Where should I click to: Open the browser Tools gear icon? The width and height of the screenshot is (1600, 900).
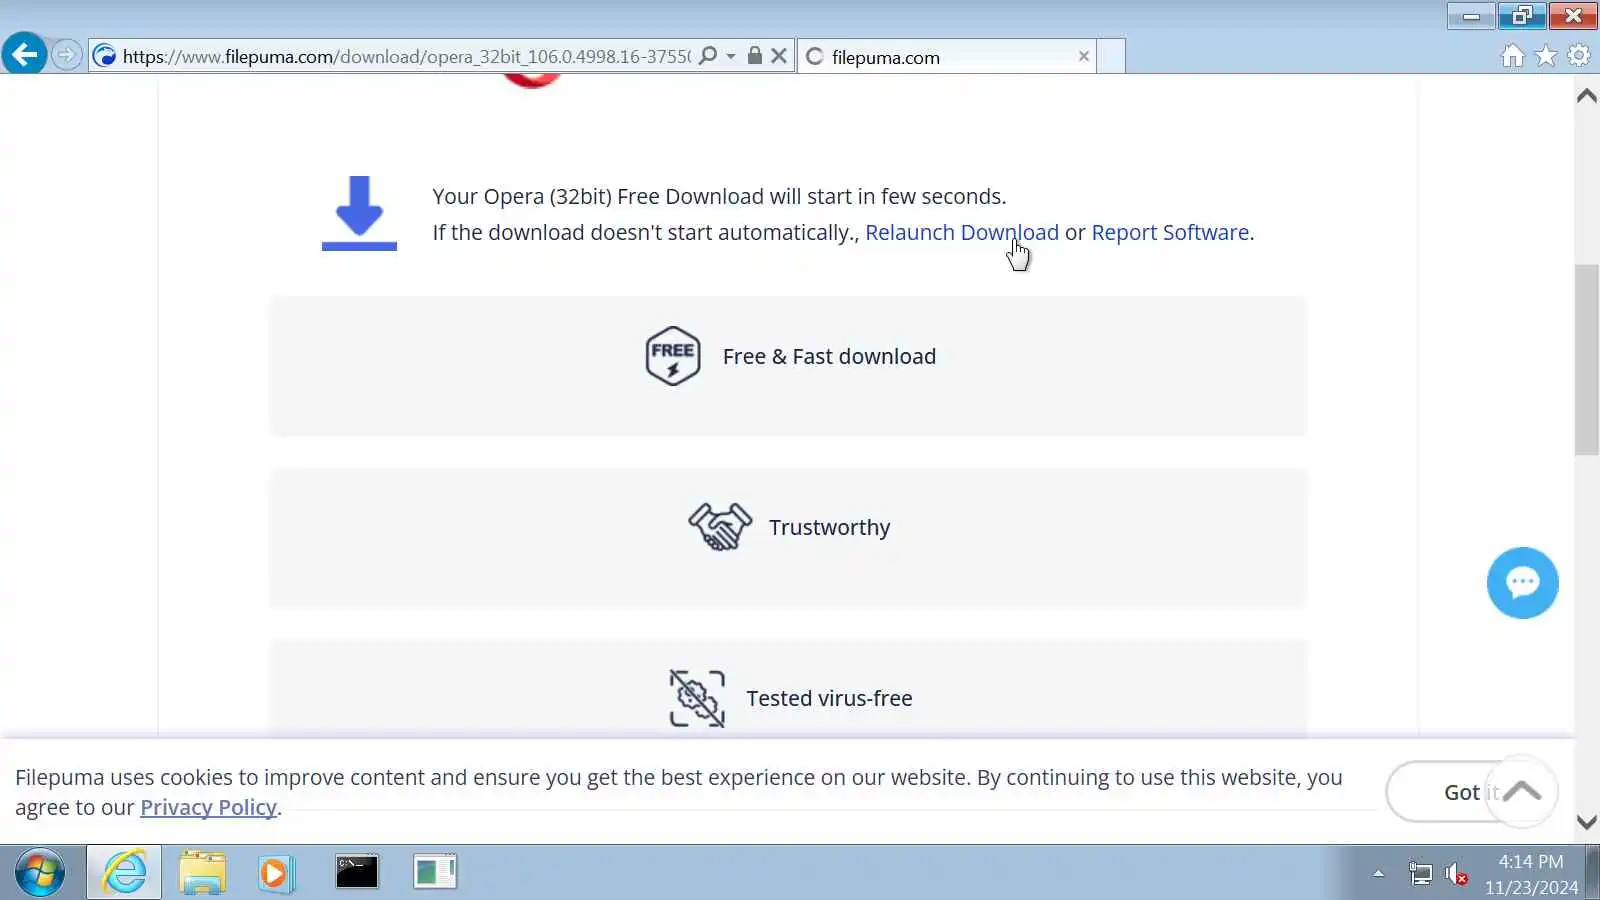click(1579, 56)
